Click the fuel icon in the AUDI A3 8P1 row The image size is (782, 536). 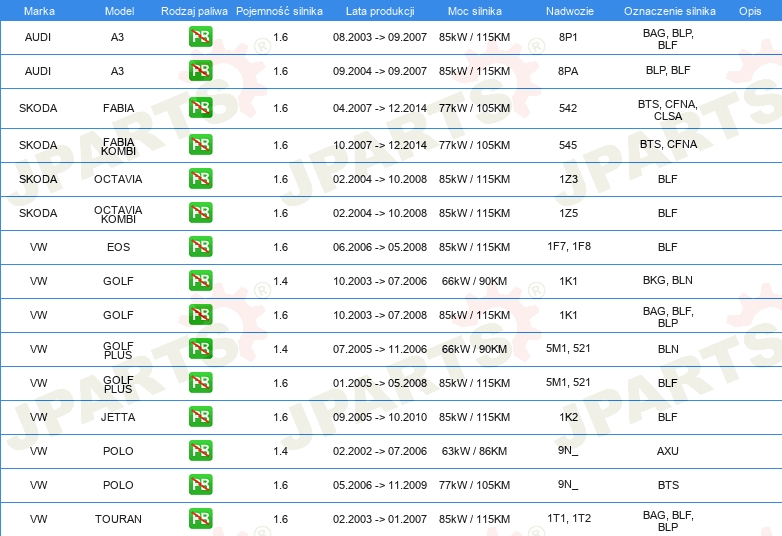click(x=200, y=37)
